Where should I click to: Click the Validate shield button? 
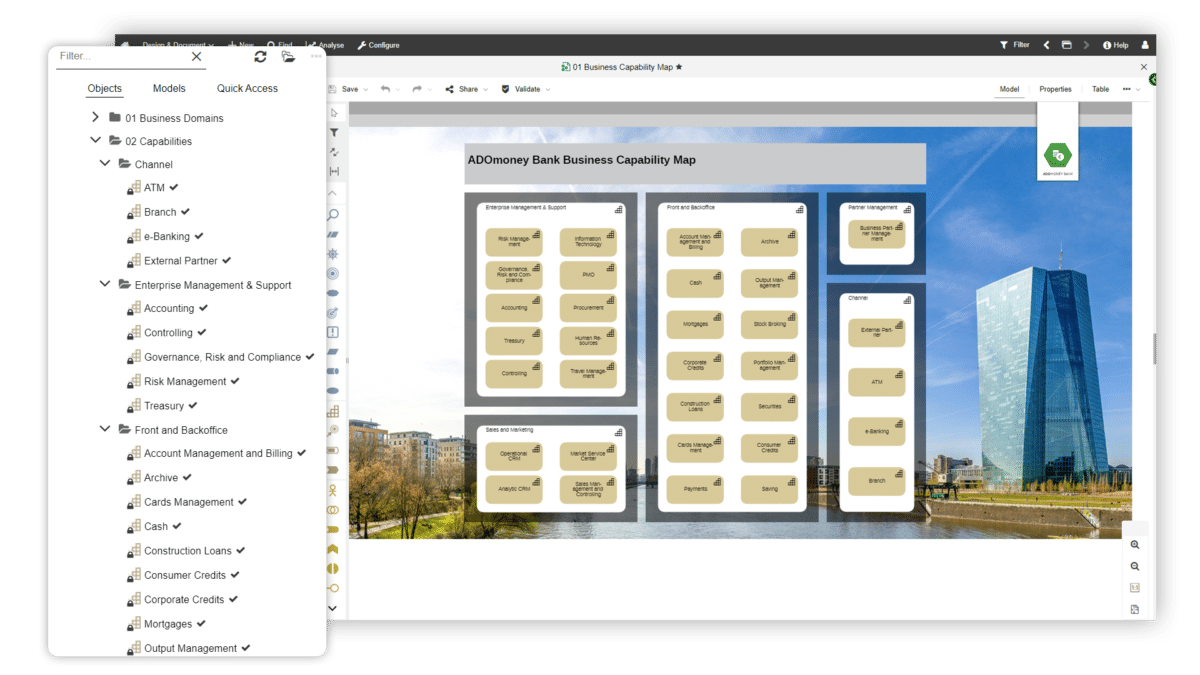pyautogui.click(x=521, y=89)
